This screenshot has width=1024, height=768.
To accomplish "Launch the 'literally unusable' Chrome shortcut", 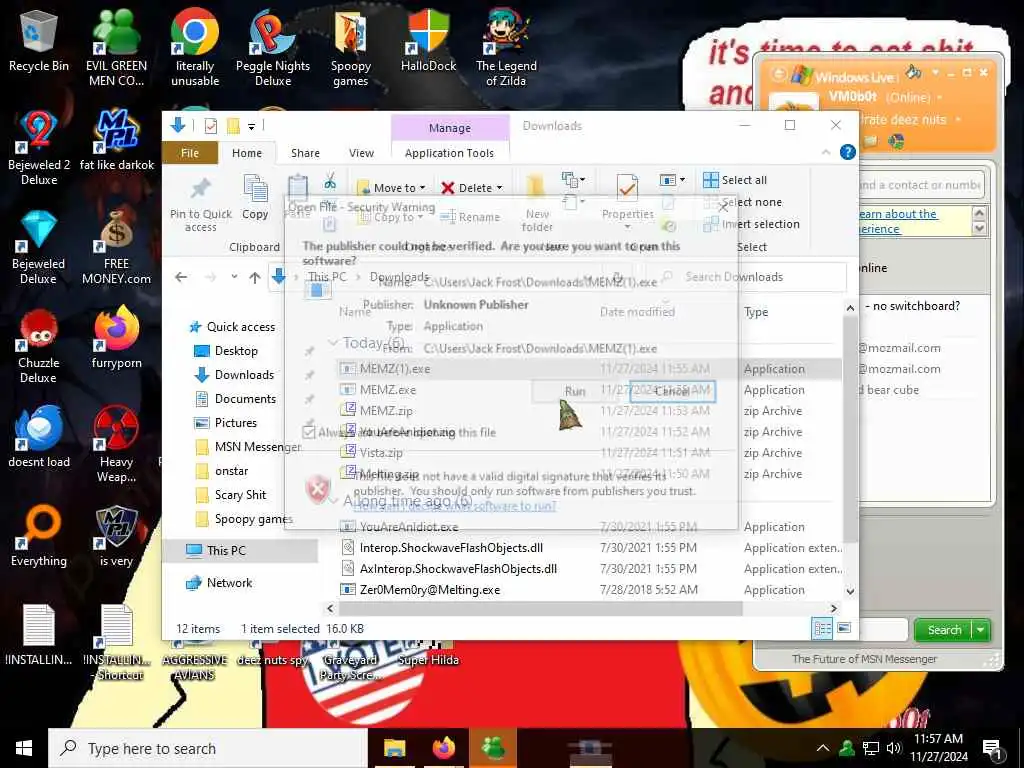I will (x=195, y=46).
